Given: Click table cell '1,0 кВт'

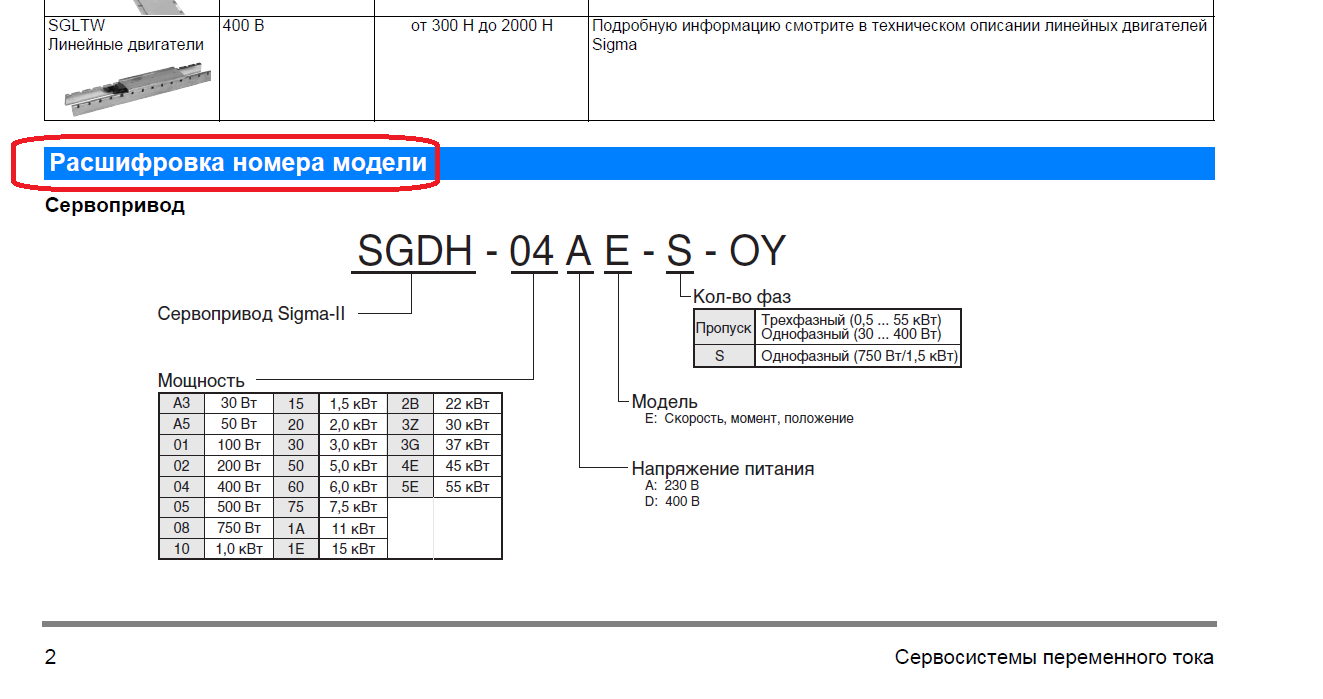Looking at the screenshot, I should [x=240, y=549].
